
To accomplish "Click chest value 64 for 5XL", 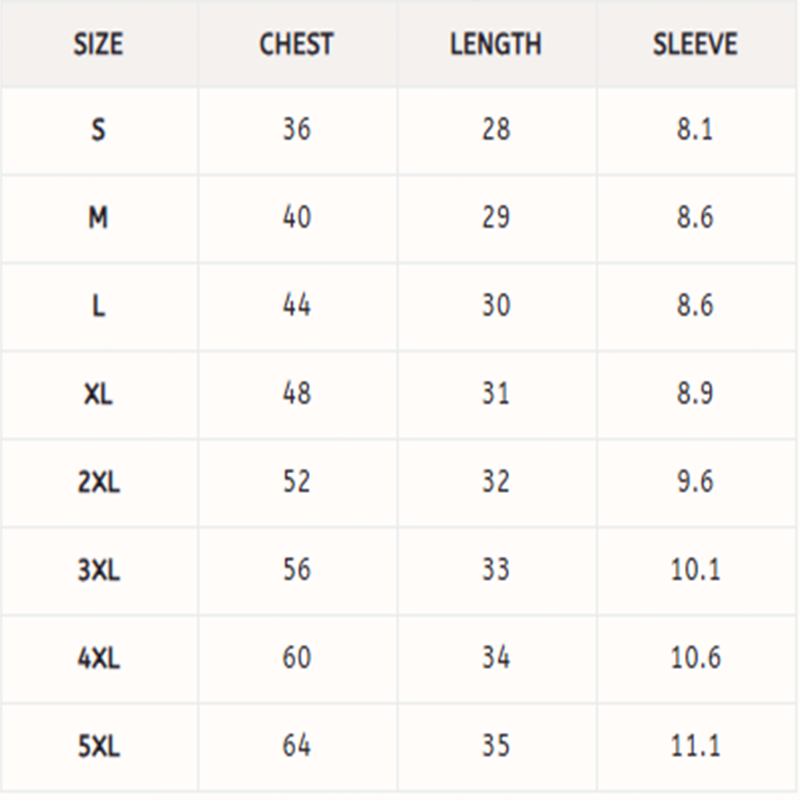I will tap(296, 746).
